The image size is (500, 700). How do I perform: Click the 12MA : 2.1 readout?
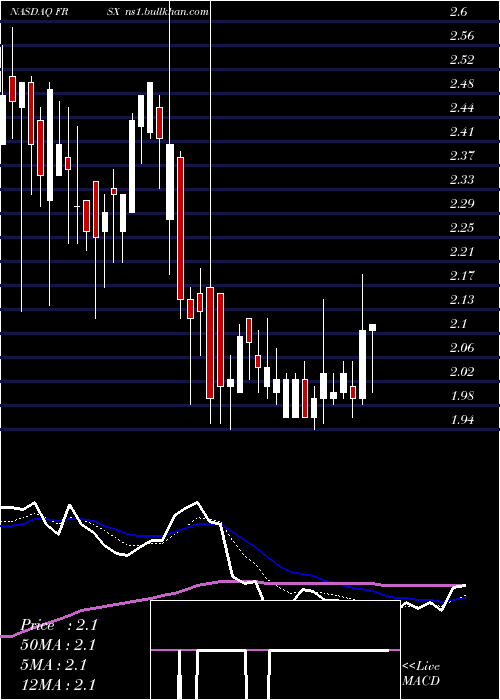coord(59,685)
